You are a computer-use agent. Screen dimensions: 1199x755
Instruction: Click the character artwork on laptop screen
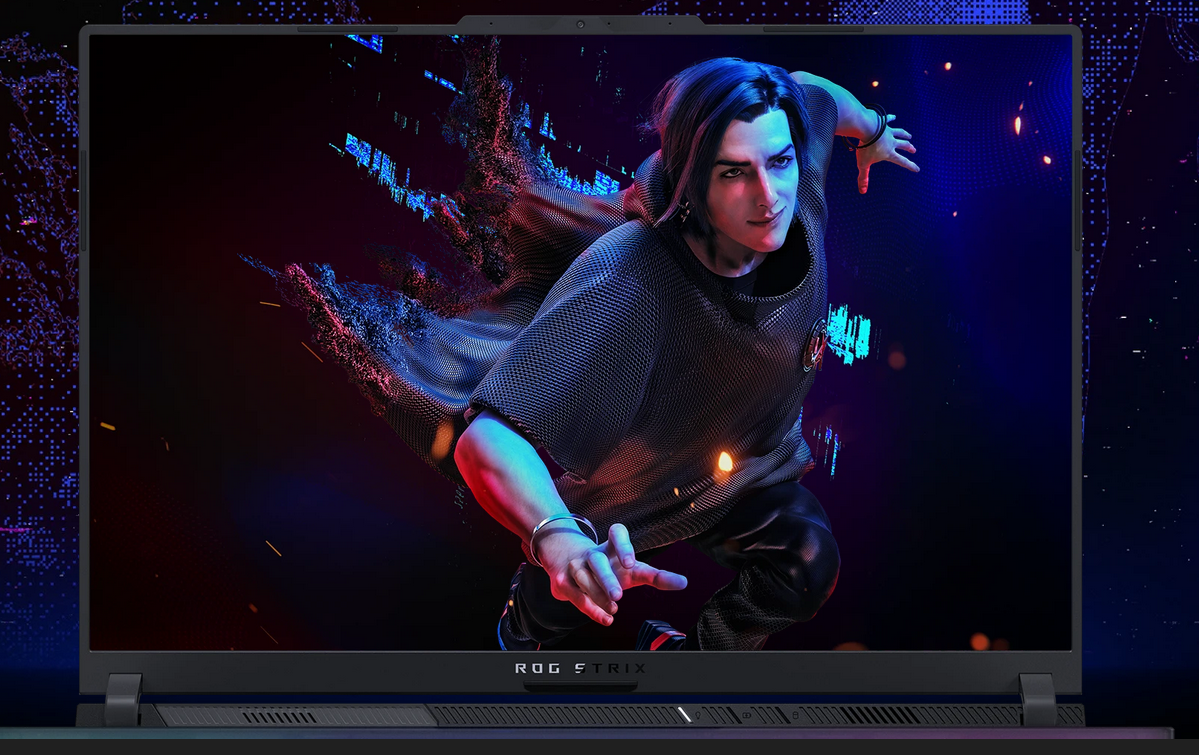coord(580,343)
